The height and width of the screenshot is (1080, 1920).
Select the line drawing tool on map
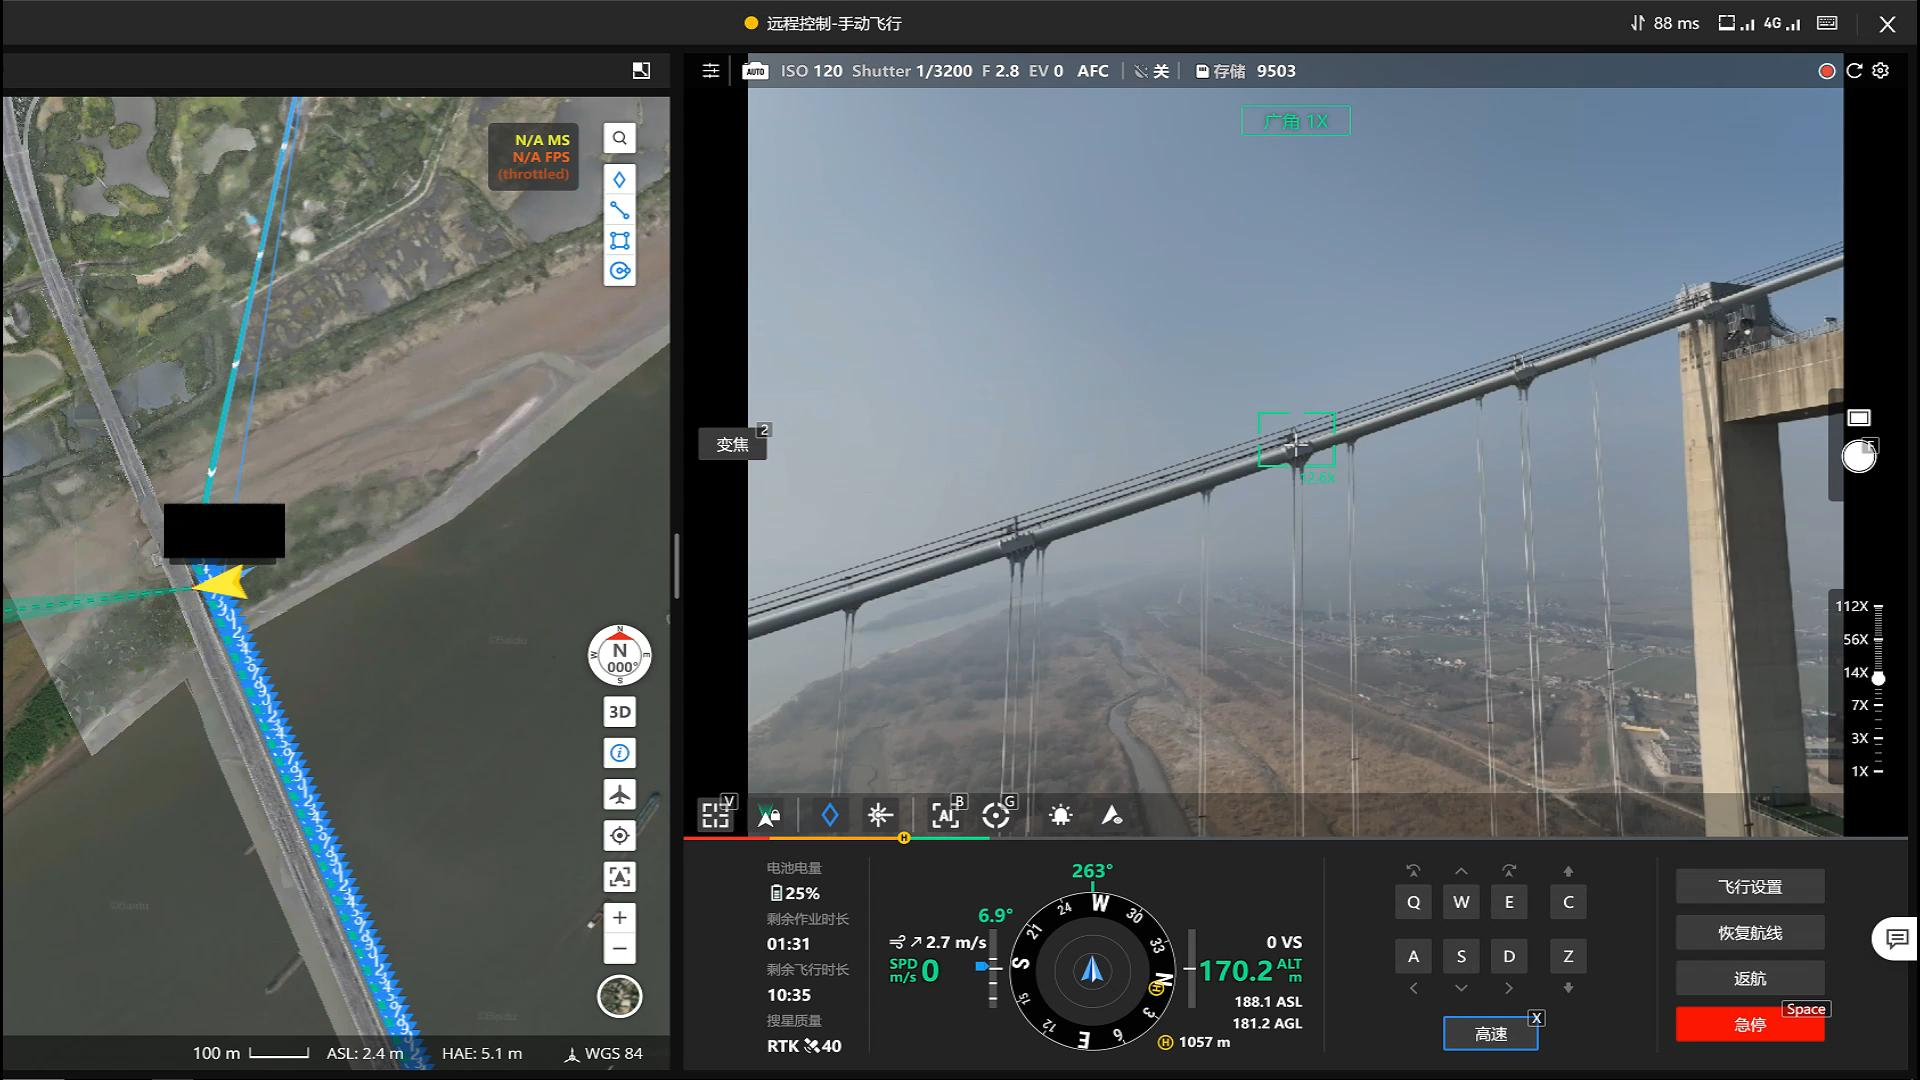[620, 210]
